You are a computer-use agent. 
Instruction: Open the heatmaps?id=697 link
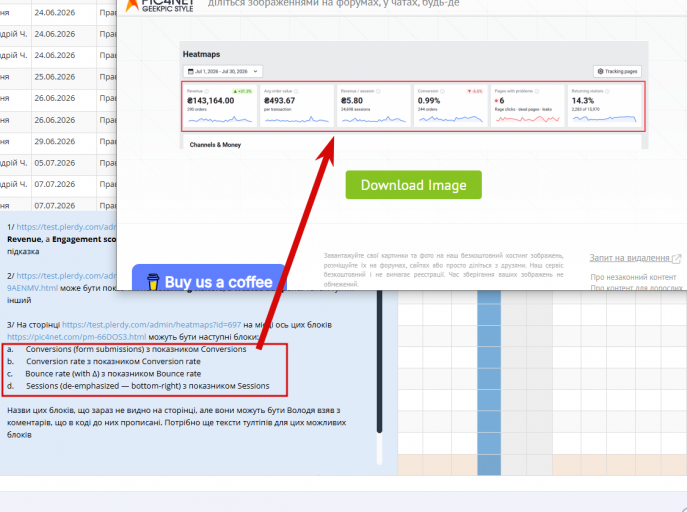pyautogui.click(x=151, y=325)
